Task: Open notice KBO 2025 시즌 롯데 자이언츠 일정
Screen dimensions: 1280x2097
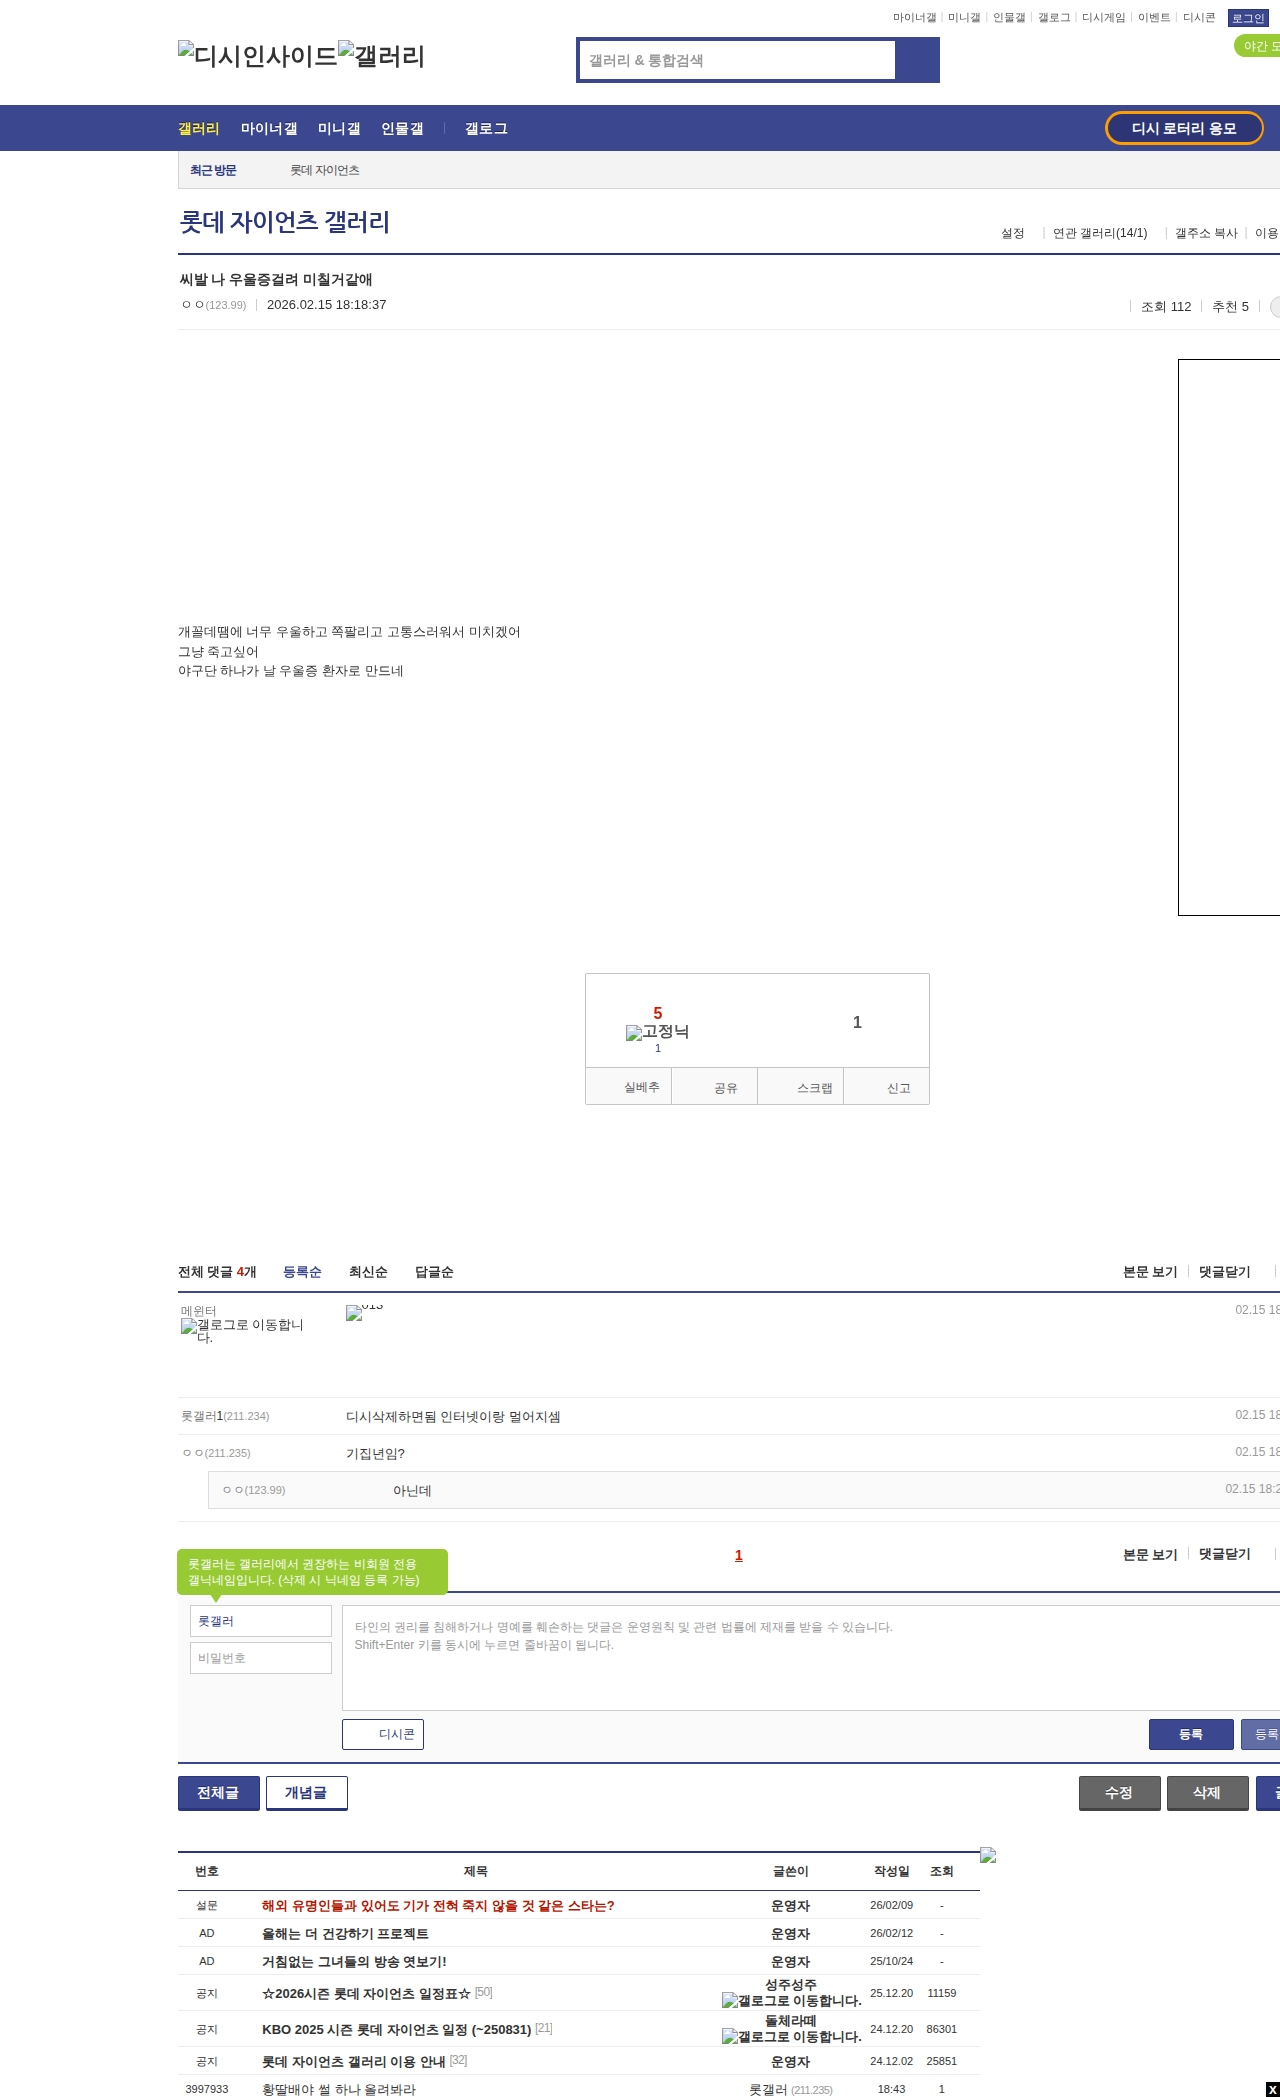Action: pyautogui.click(x=396, y=2030)
